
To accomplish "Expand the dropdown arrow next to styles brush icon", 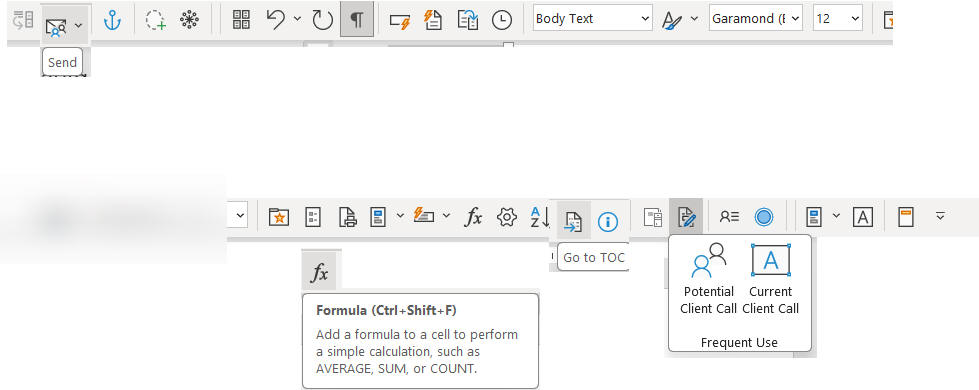I will point(694,19).
